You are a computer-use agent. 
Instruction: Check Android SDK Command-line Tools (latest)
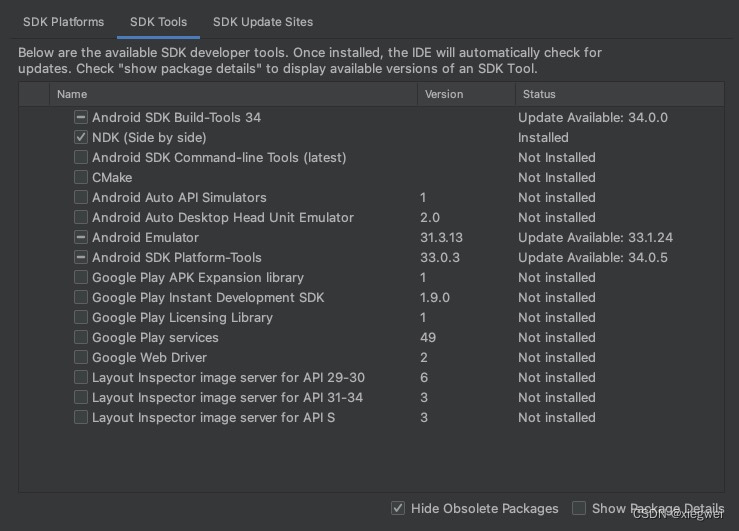click(x=81, y=157)
